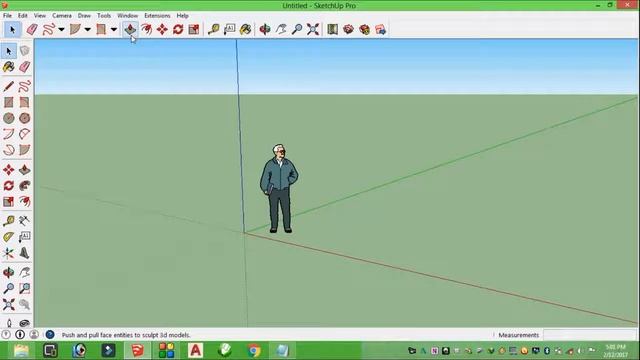Expand the arc tool dropdown arrow
Viewport: 640px width, 360px height.
coord(87,29)
